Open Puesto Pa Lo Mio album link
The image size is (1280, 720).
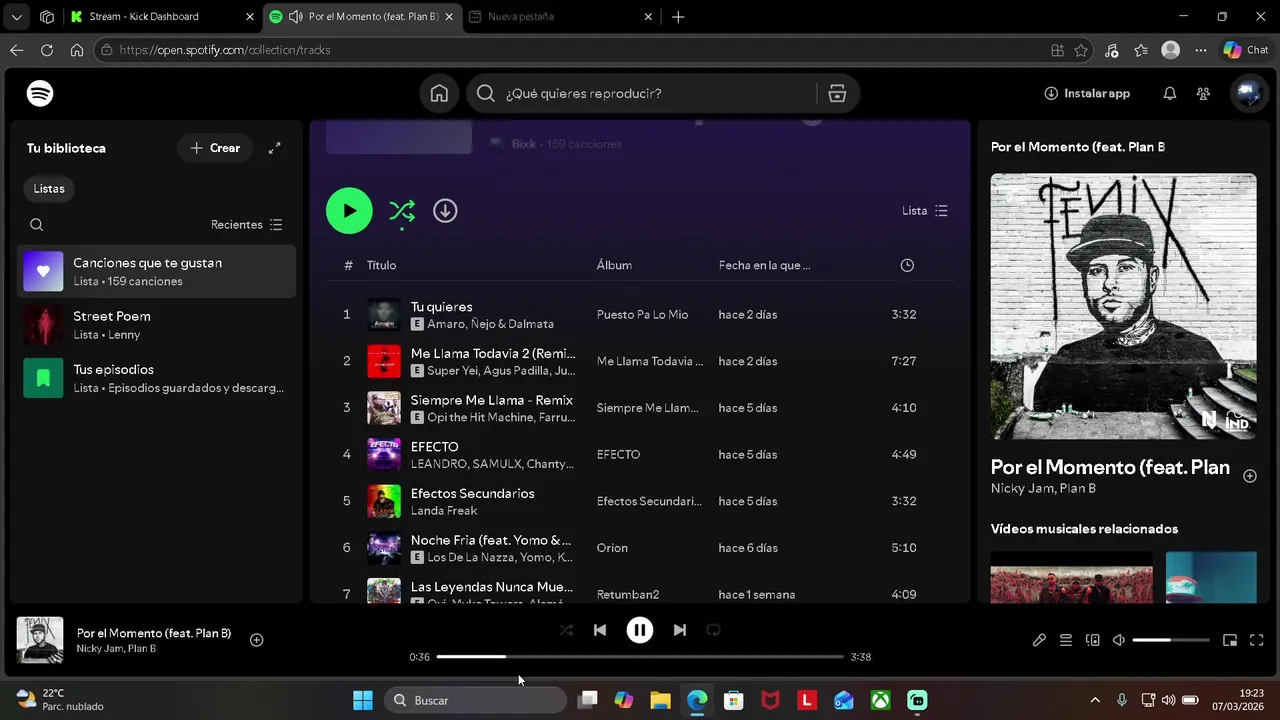tap(642, 314)
